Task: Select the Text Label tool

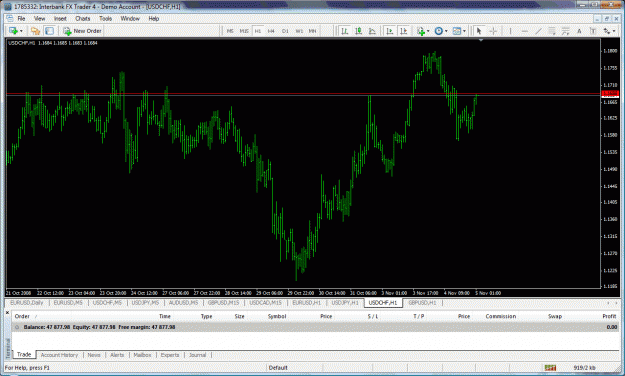Action: 593,31
